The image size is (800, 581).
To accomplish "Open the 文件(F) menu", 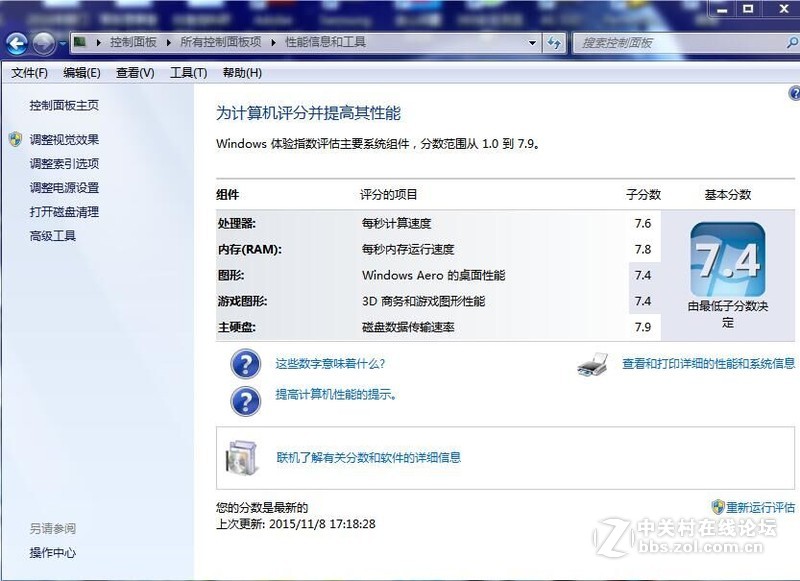I will click(x=30, y=73).
